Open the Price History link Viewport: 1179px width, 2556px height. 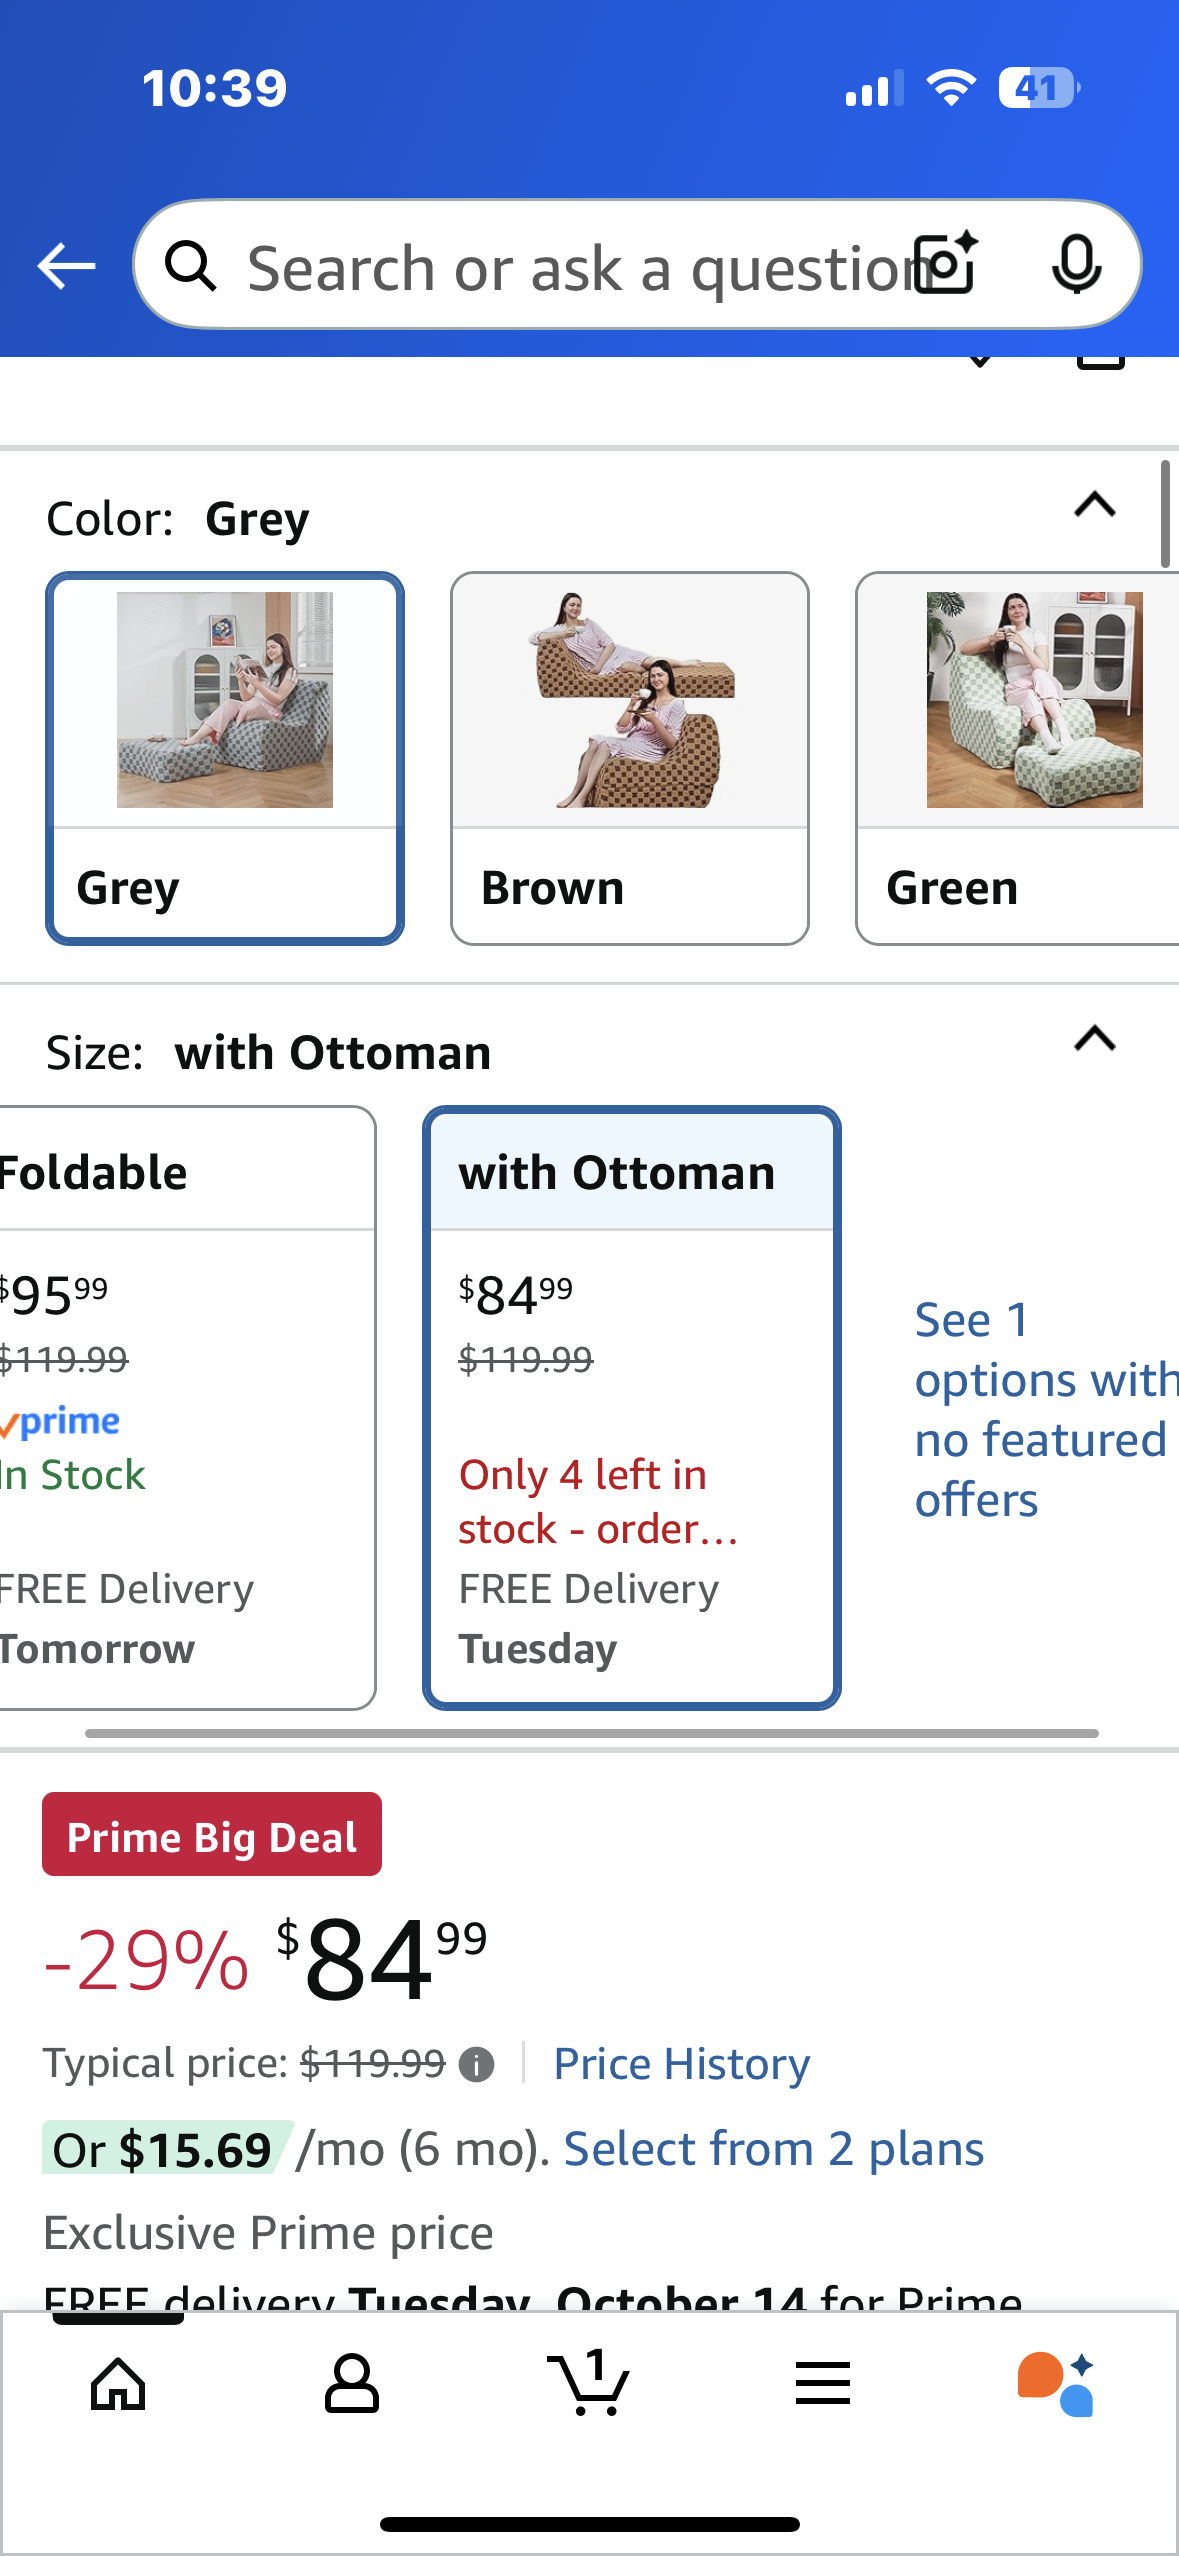tap(682, 2065)
